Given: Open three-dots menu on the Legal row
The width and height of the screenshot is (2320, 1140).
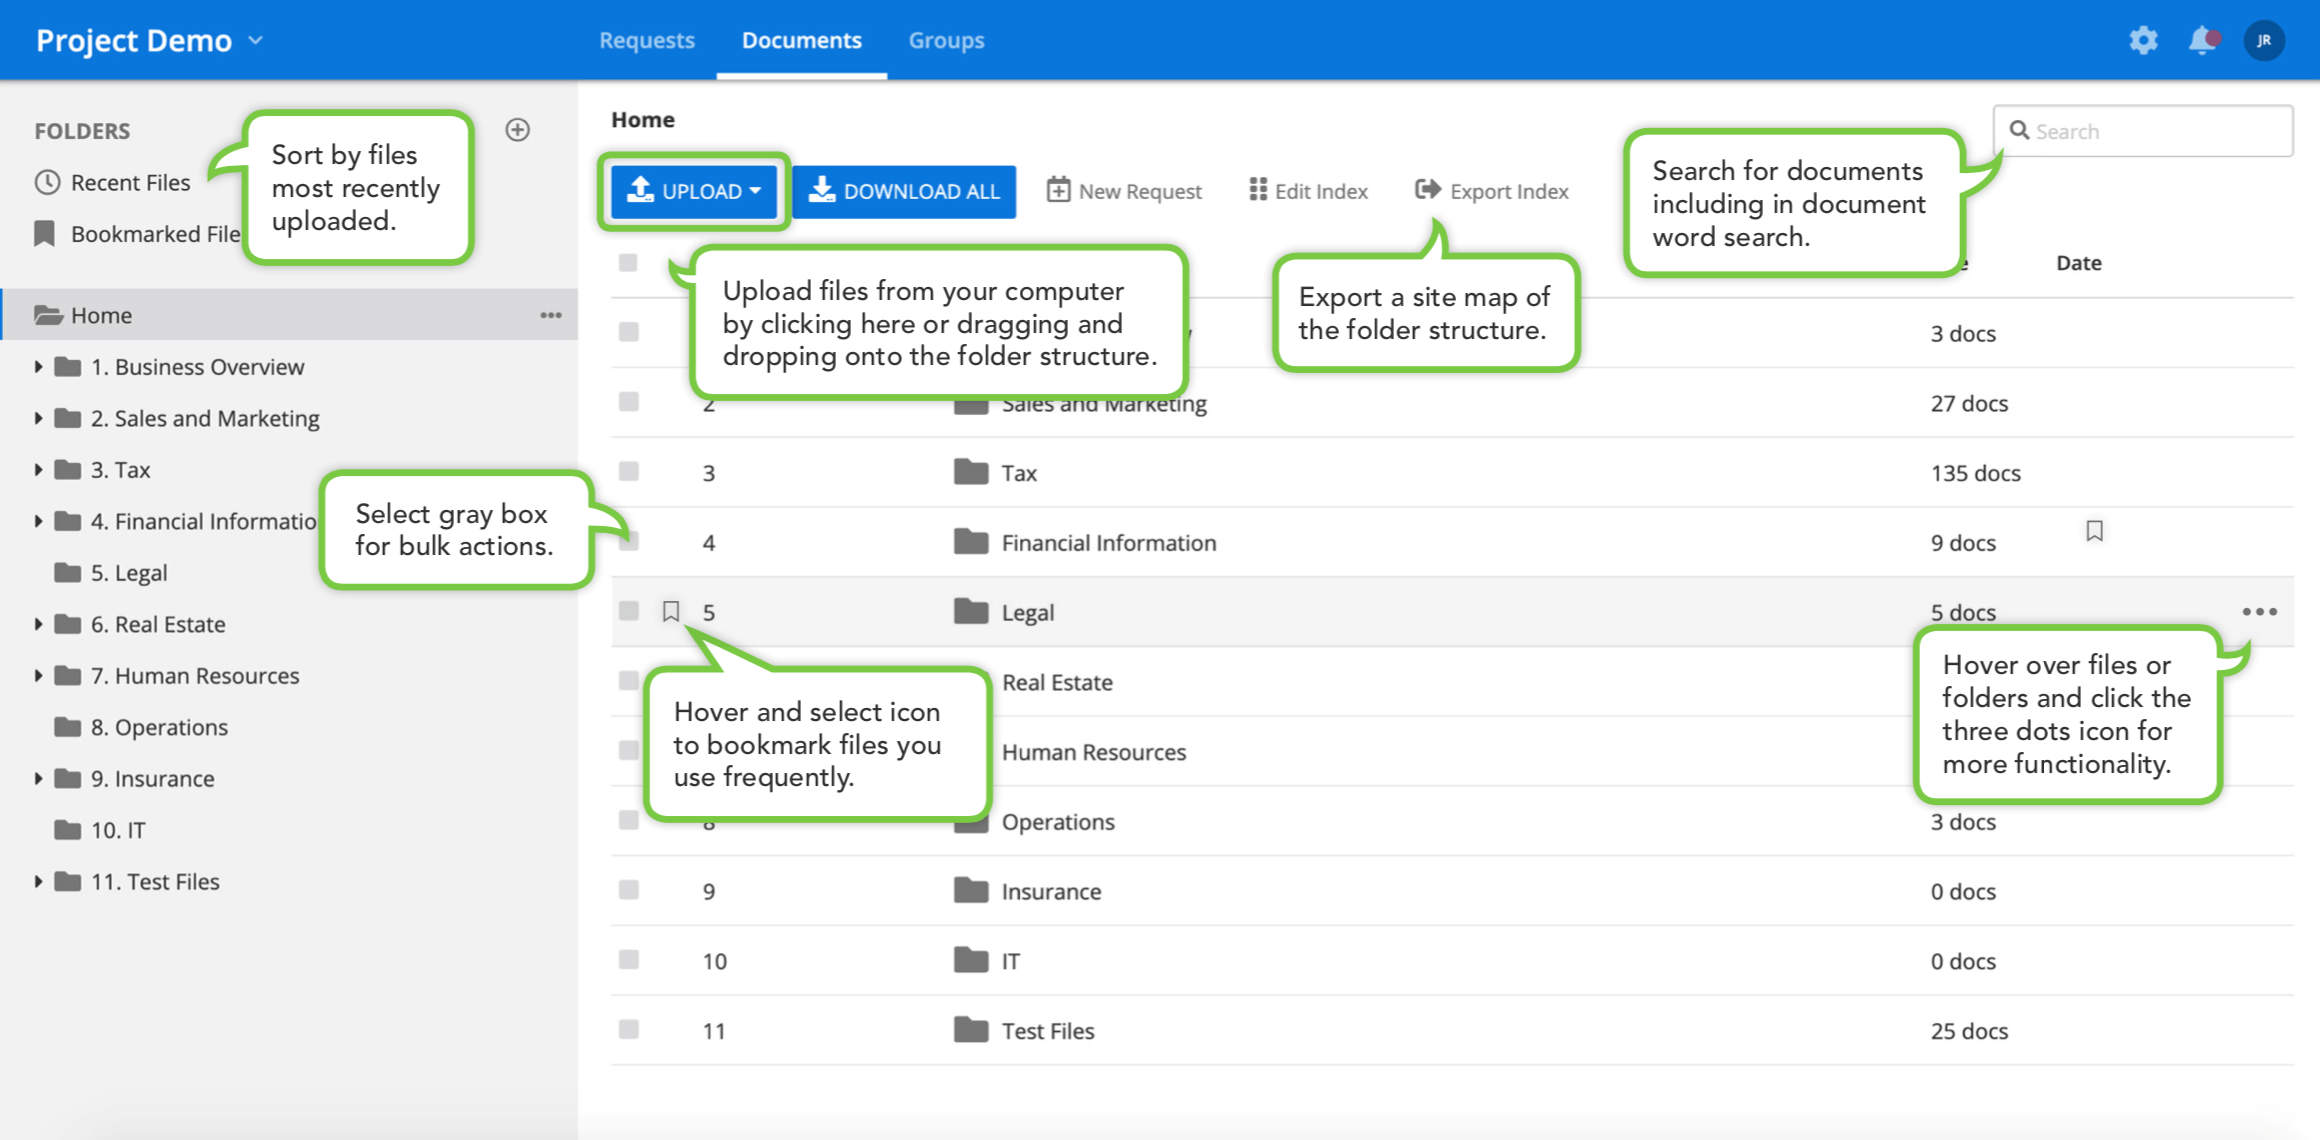Looking at the screenshot, I should click(x=2260, y=611).
